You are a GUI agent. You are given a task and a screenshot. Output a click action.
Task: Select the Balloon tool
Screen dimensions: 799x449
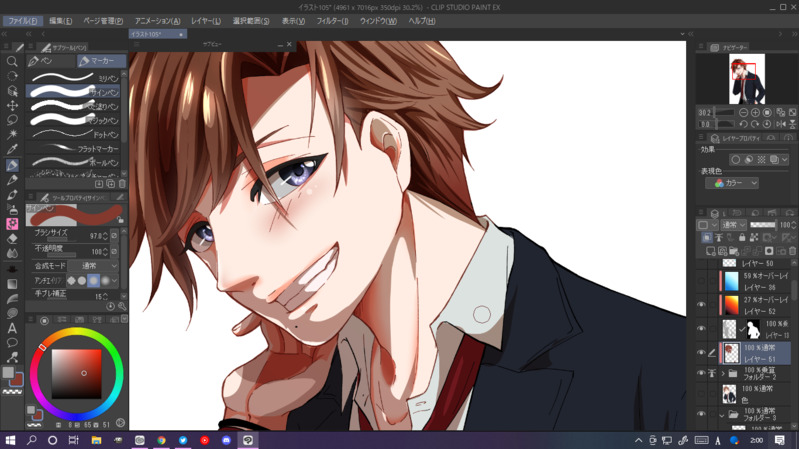(x=12, y=342)
